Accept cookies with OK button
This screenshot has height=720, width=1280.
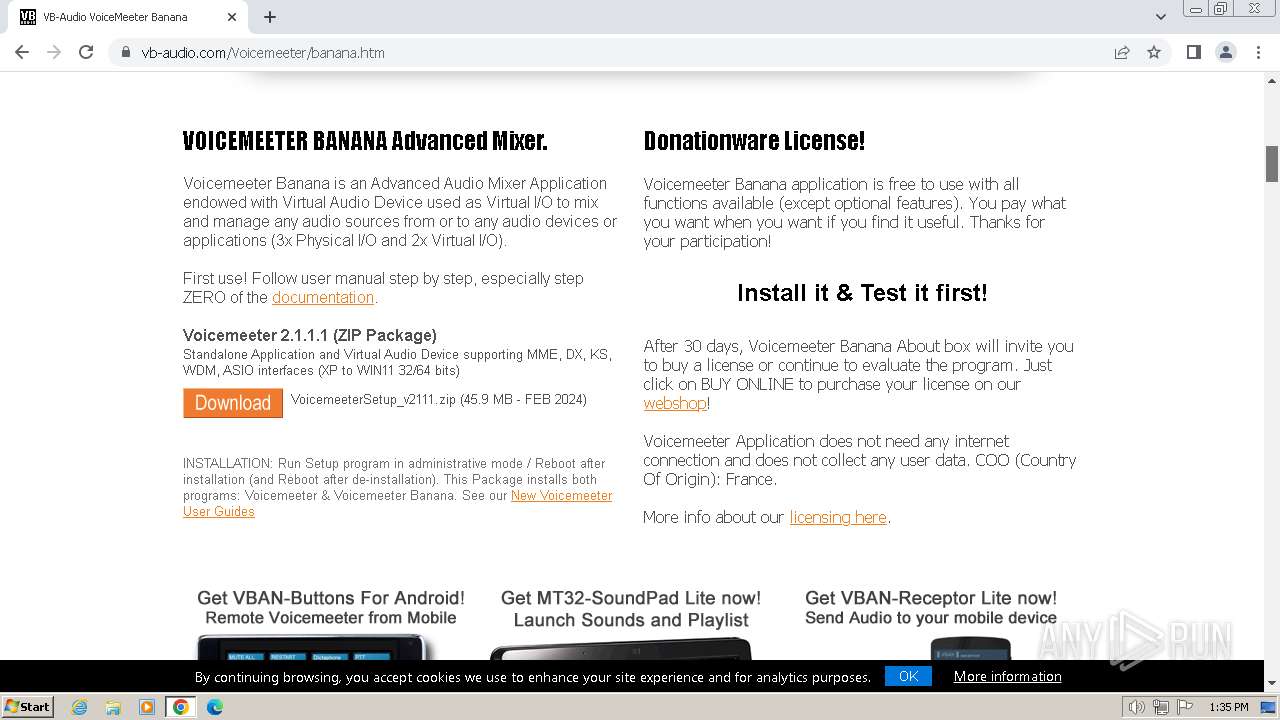908,676
